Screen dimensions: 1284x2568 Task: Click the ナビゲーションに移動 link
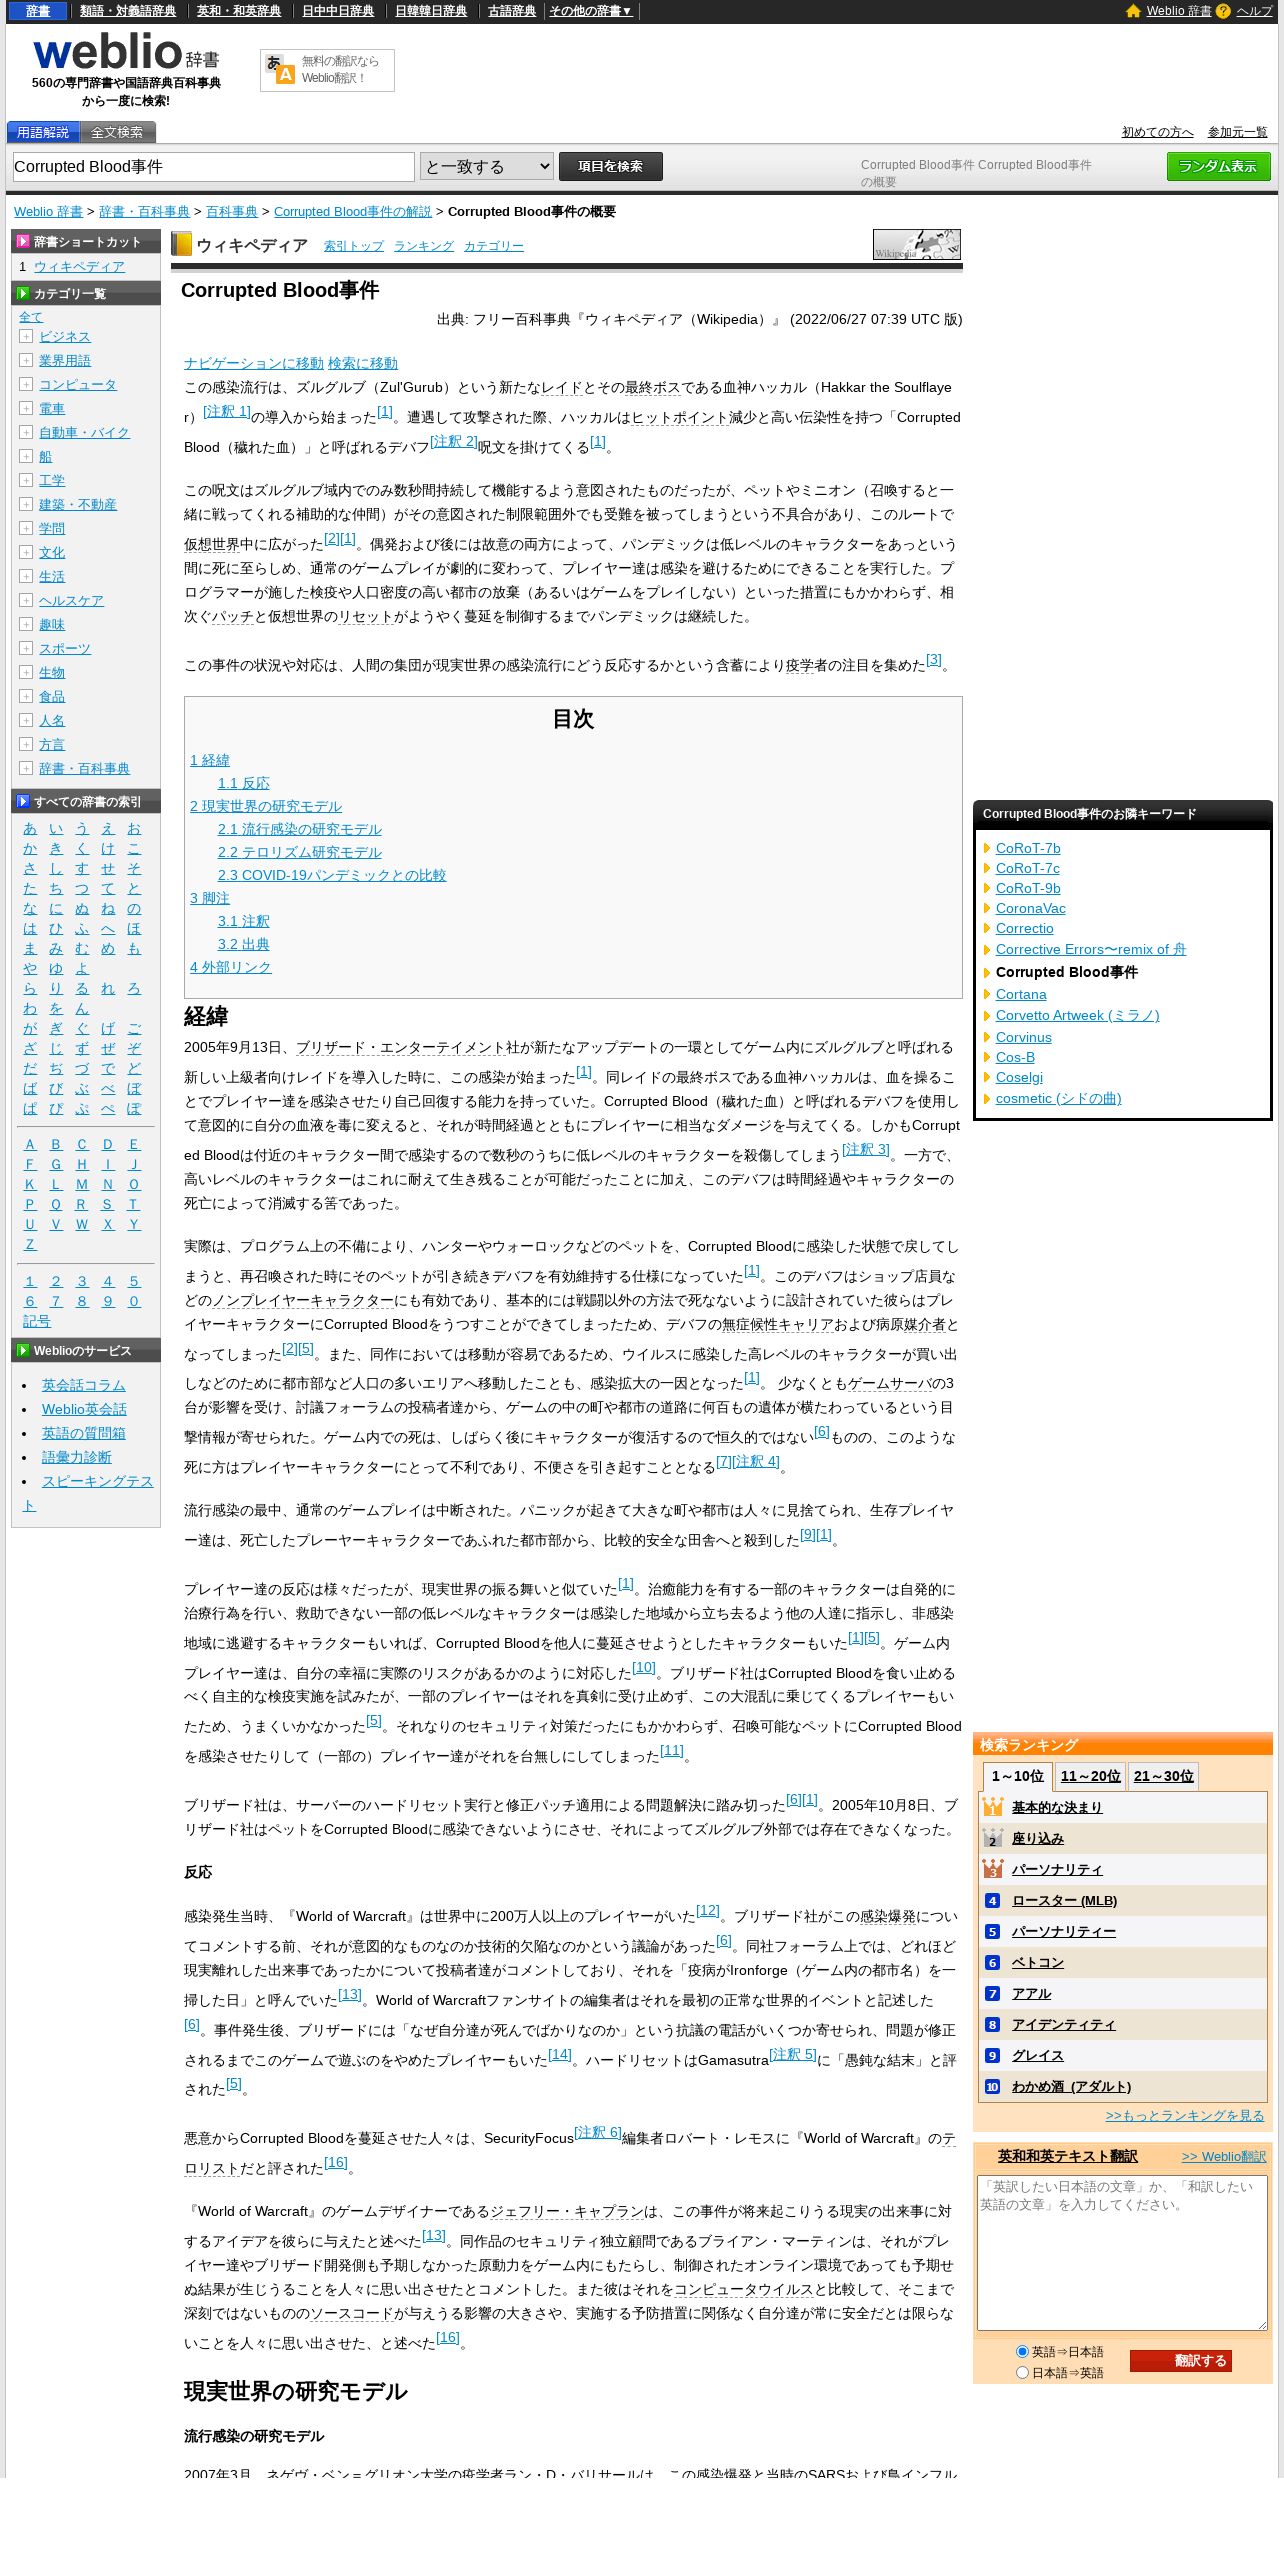tap(254, 363)
